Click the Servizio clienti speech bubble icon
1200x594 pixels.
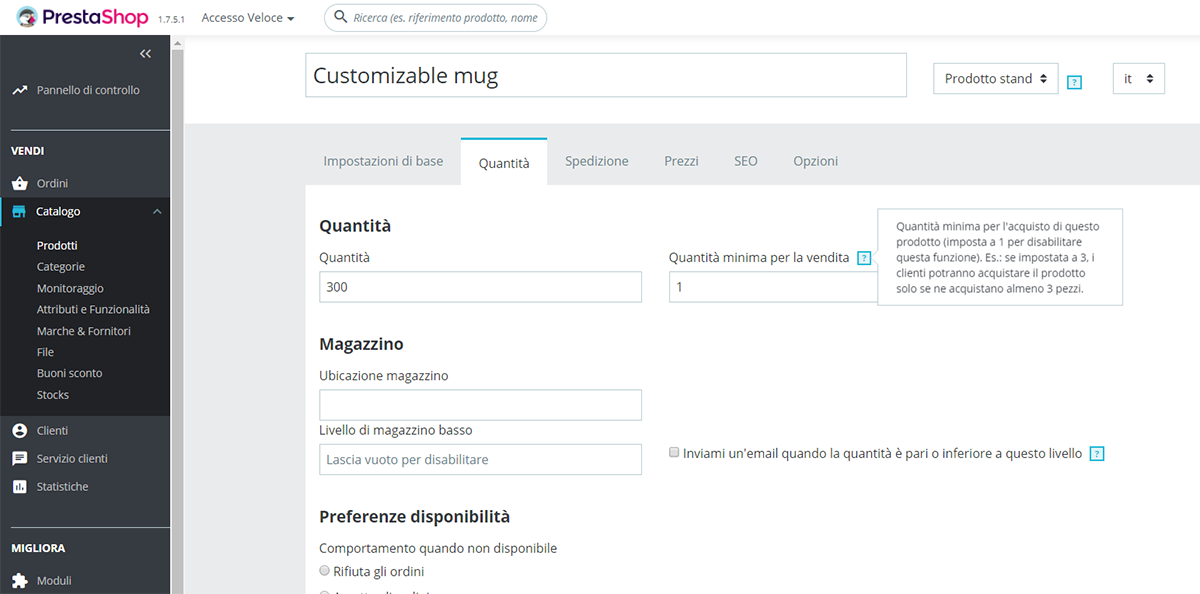20,458
